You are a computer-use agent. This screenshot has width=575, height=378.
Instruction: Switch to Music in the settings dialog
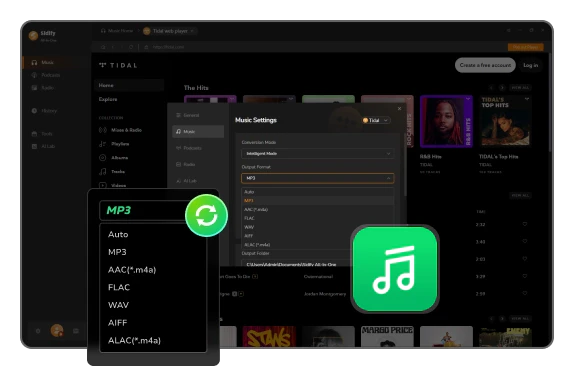[198, 131]
